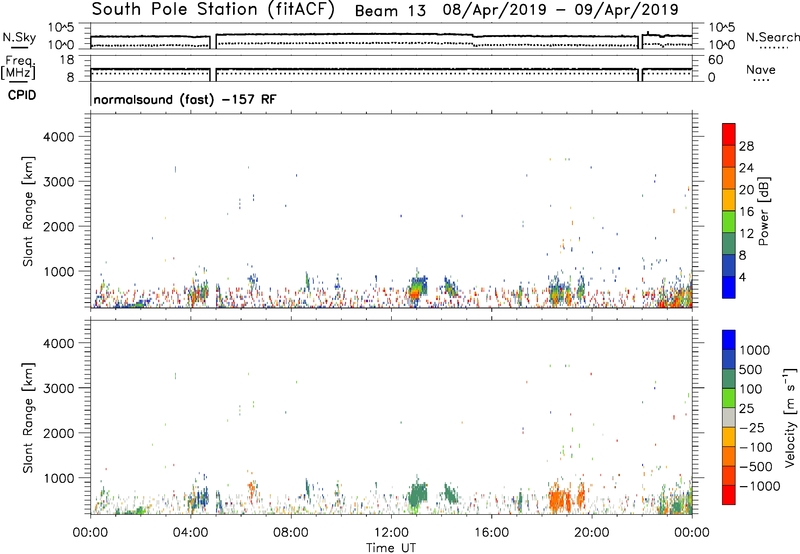Click the "South Pole Station (fitACF)" title

(x=212, y=10)
